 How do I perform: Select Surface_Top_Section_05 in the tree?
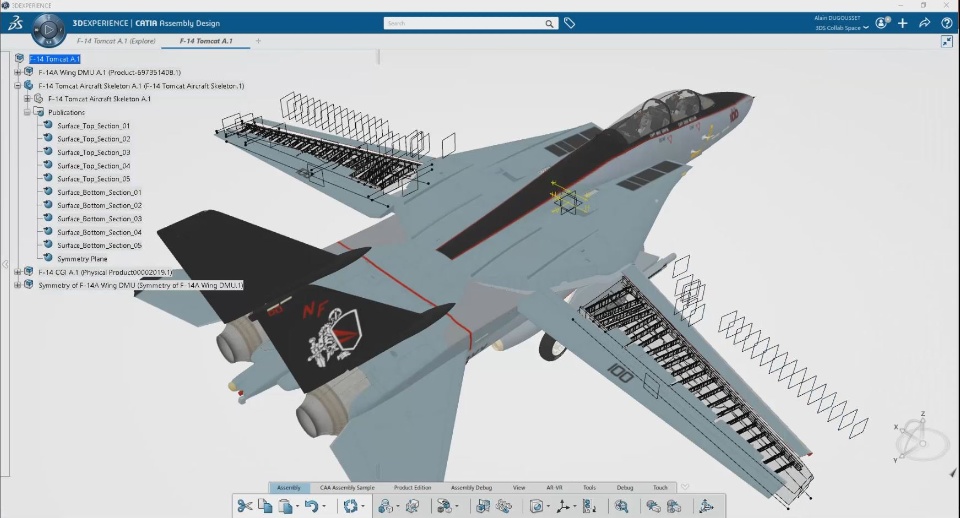tap(94, 179)
